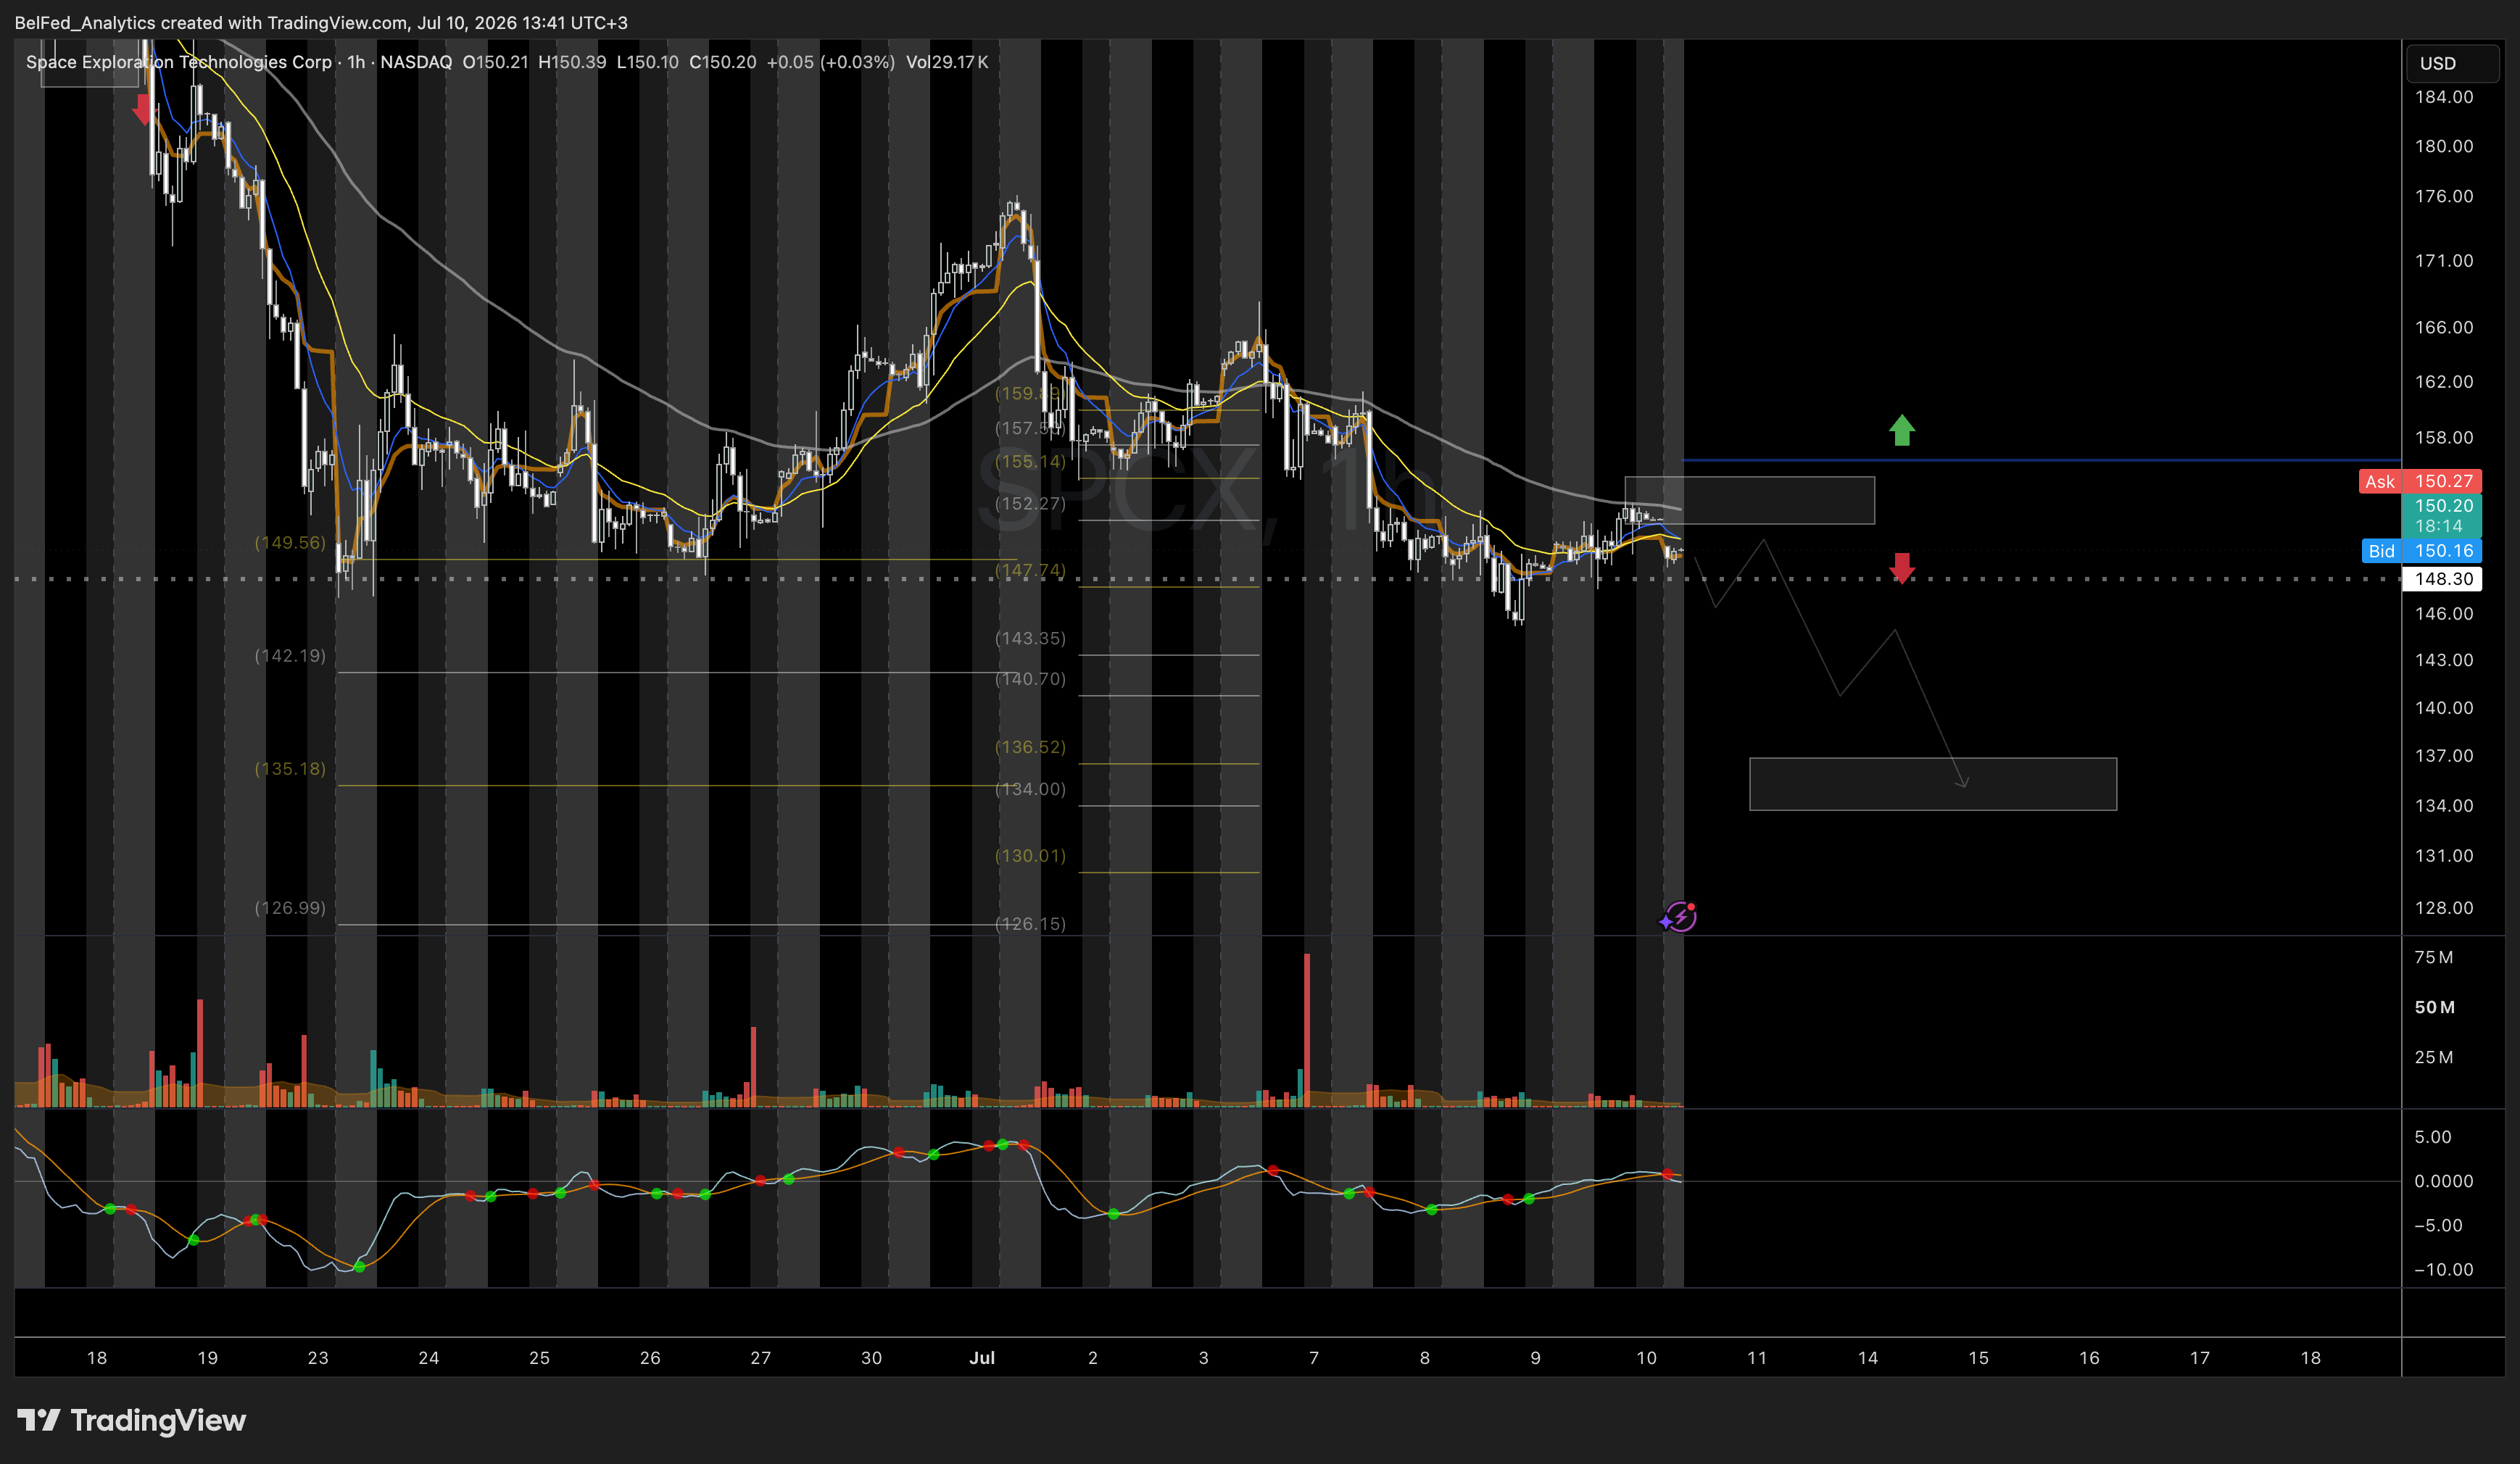Click date 30 on the time axis
2520x1464 pixels.
(x=871, y=1358)
